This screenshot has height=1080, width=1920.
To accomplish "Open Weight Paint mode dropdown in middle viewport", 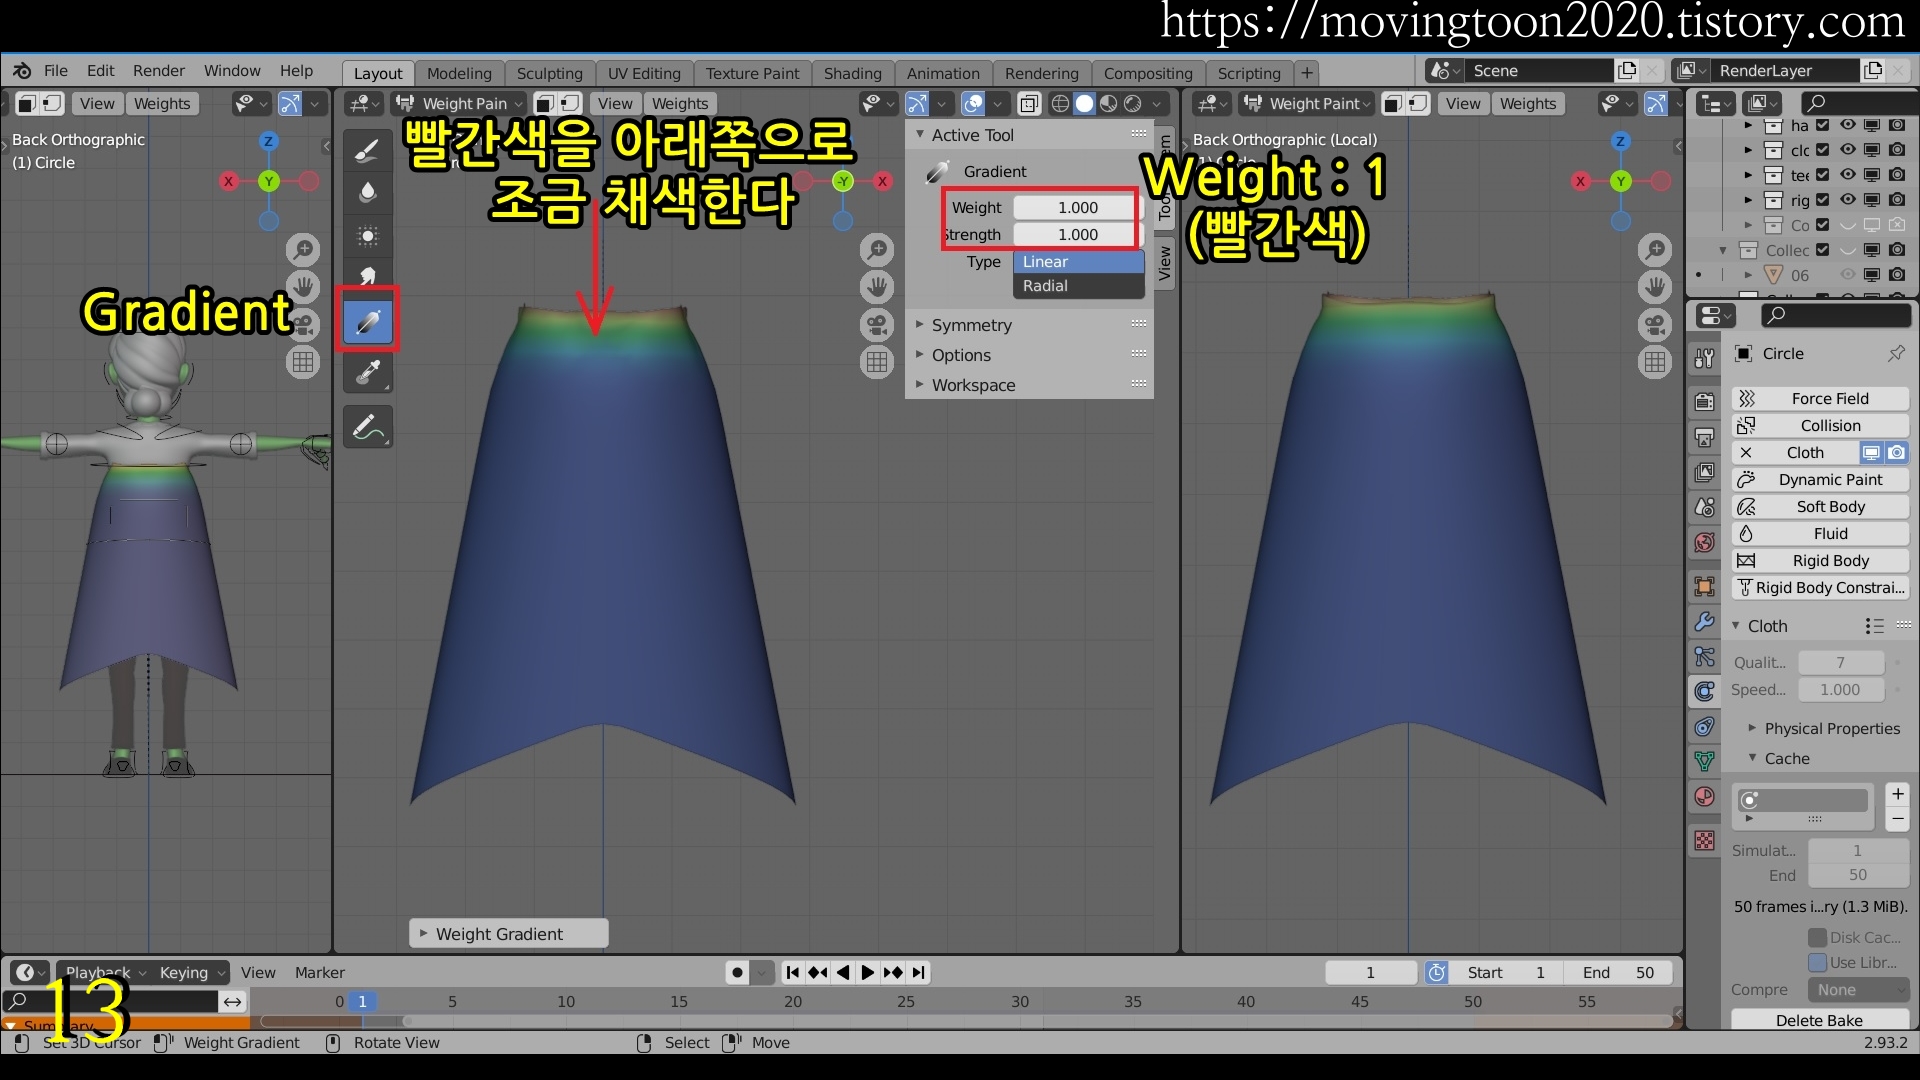I will 458,104.
